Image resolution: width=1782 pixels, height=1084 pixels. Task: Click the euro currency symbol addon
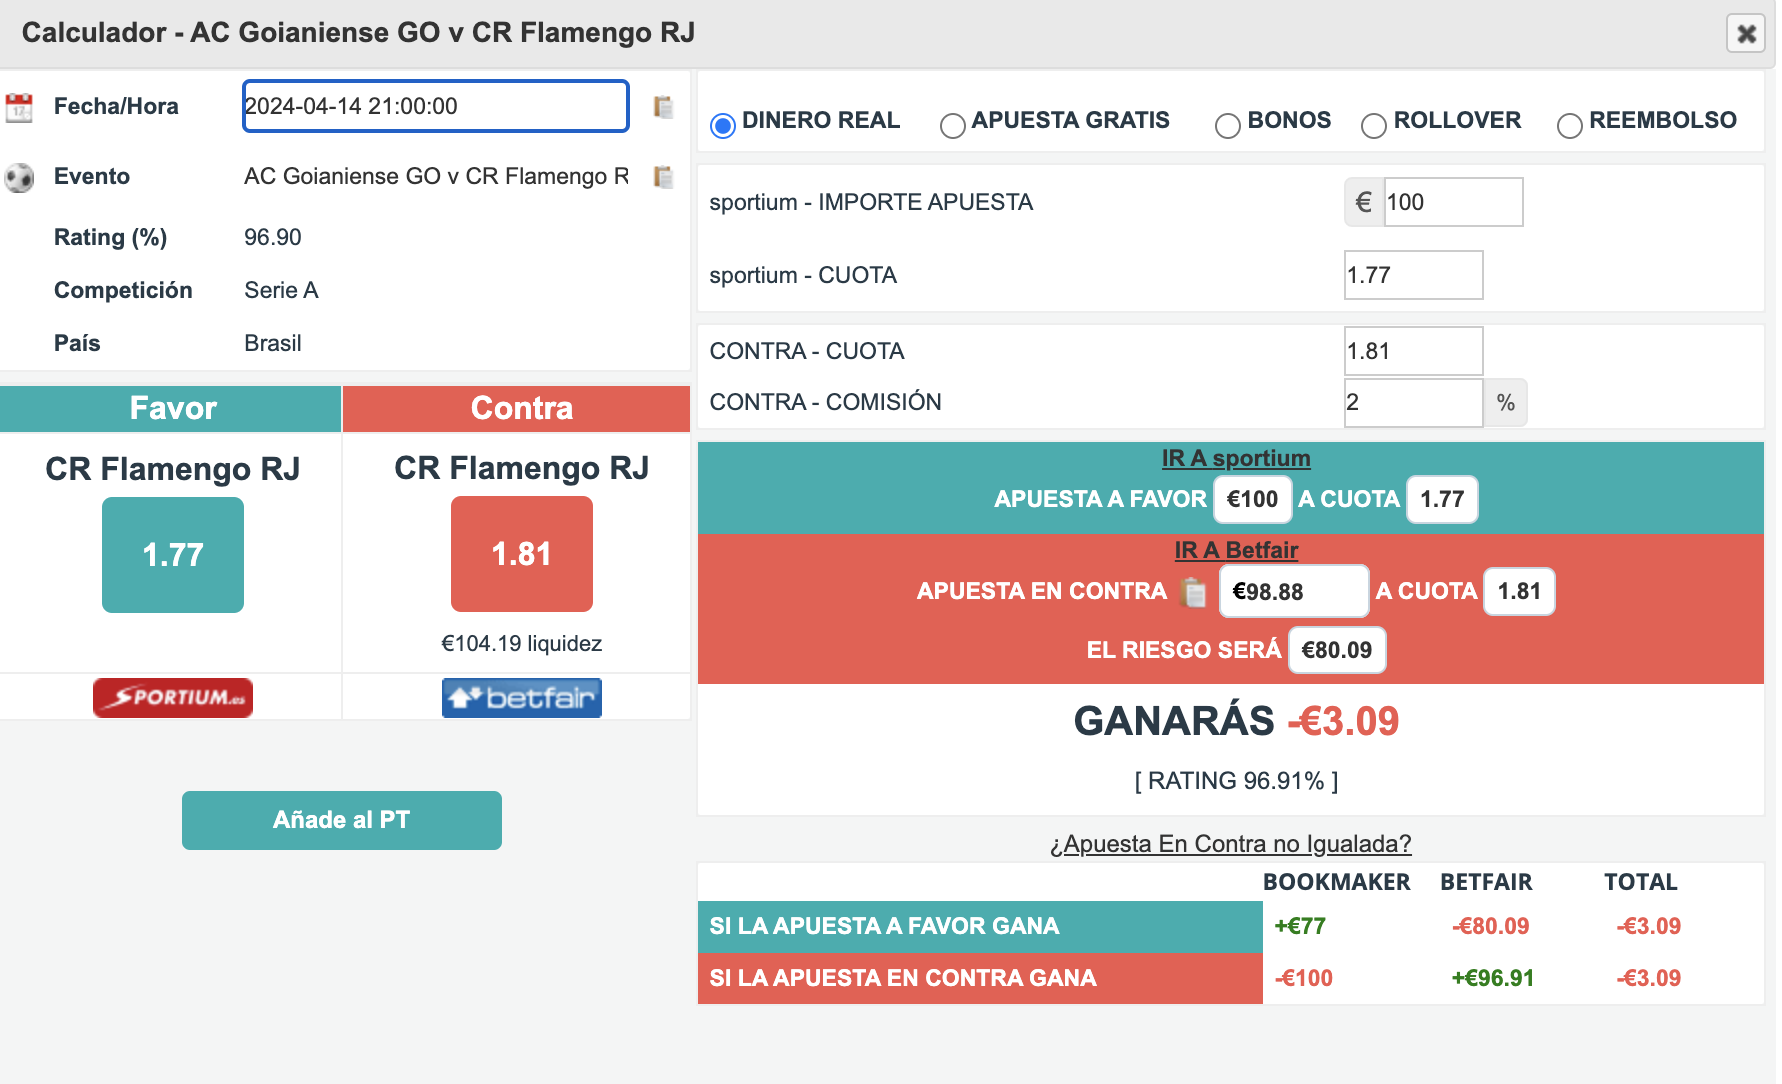[x=1364, y=202]
